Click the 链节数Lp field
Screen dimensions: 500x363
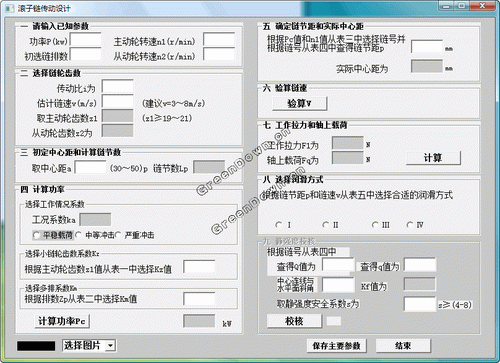[209, 167]
